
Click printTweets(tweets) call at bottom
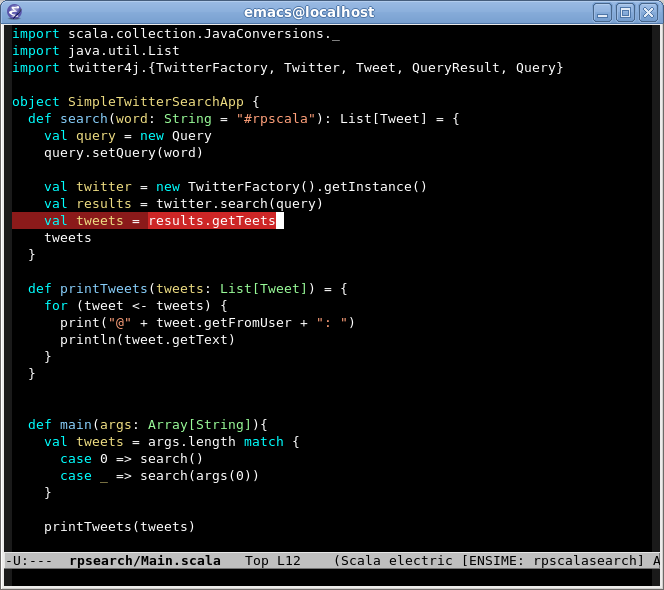(119, 526)
